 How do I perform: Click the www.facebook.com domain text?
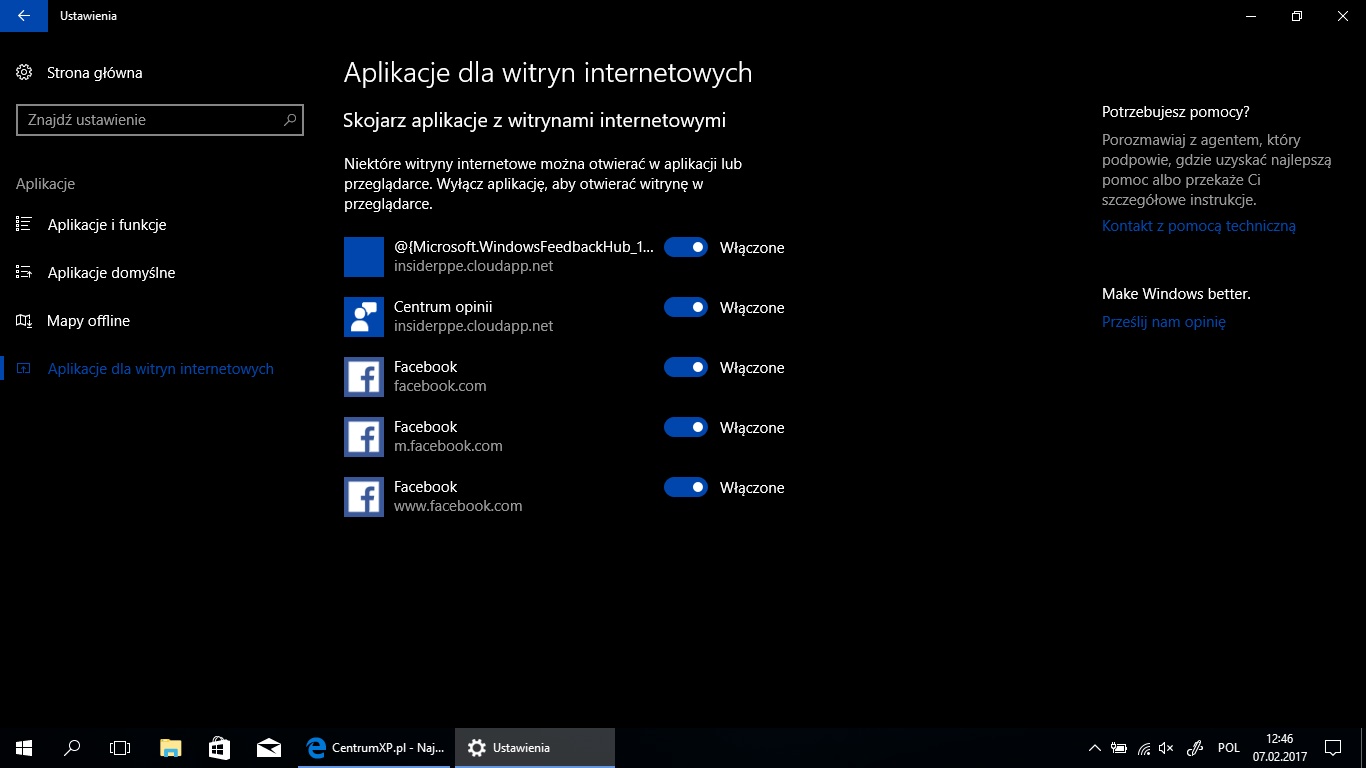pos(458,506)
